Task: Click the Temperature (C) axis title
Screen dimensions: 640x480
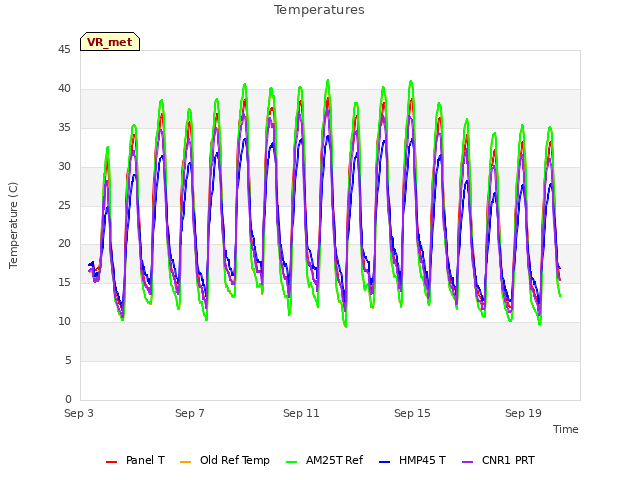Action: tap(13, 225)
